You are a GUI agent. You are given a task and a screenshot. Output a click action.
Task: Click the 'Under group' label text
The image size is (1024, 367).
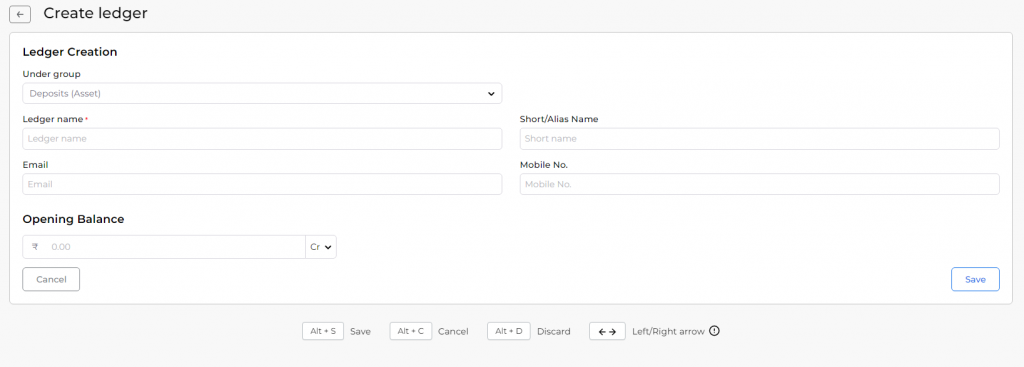click(52, 74)
